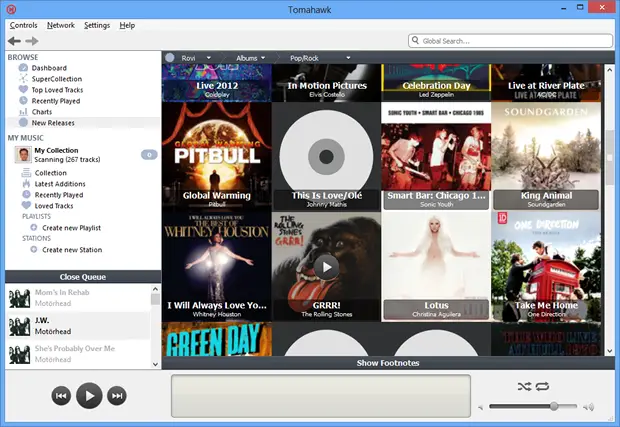Toggle shuffle mode
The image size is (620, 427).
pos(524,386)
